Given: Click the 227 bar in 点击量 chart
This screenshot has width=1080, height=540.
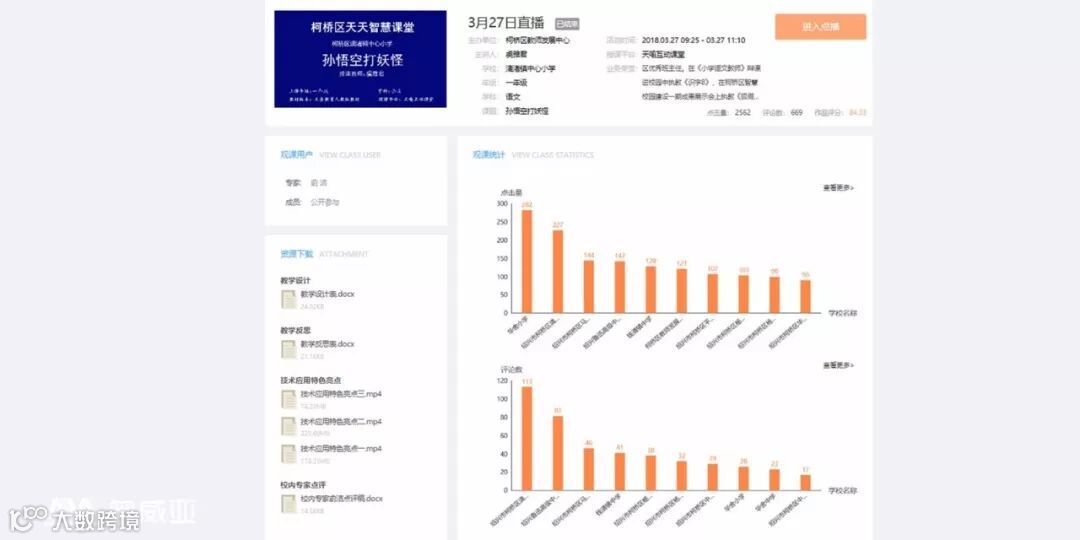Looking at the screenshot, I should pyautogui.click(x=558, y=271).
